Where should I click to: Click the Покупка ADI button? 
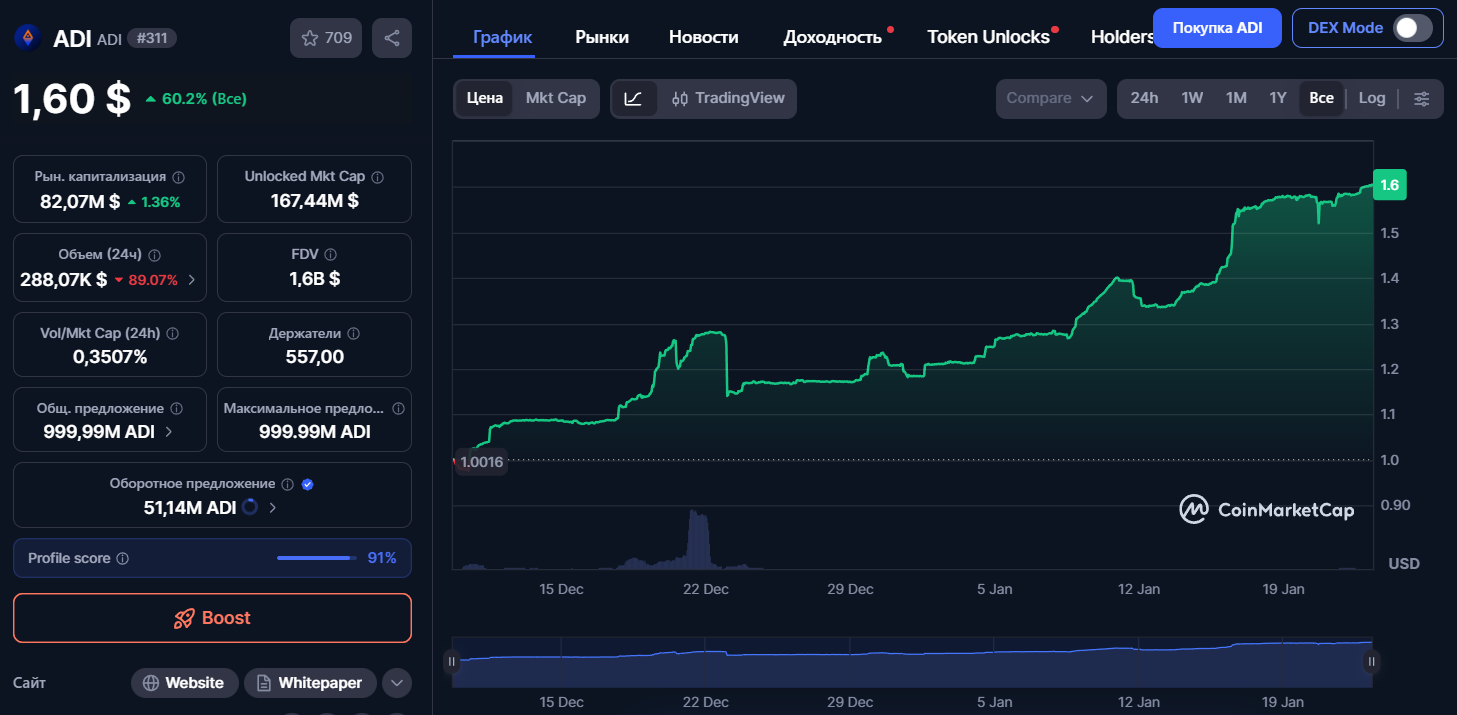pyautogui.click(x=1216, y=28)
